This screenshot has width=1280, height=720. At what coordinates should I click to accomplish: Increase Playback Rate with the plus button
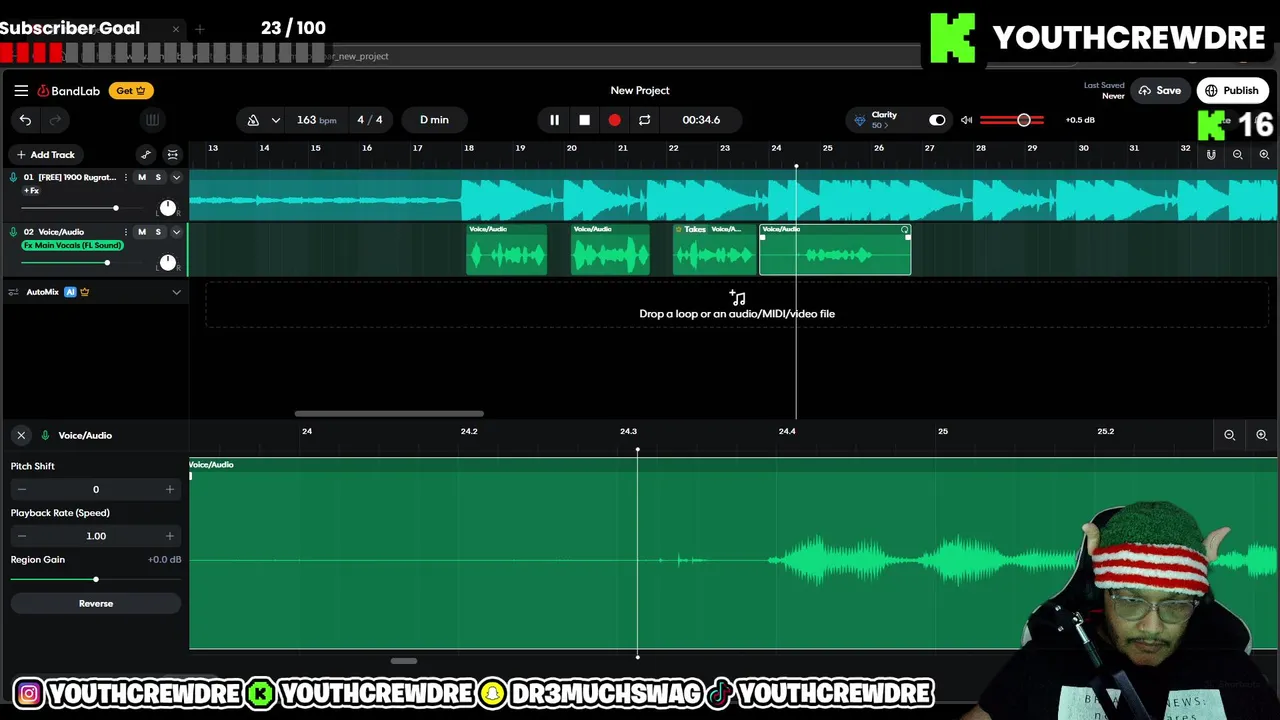click(x=169, y=536)
